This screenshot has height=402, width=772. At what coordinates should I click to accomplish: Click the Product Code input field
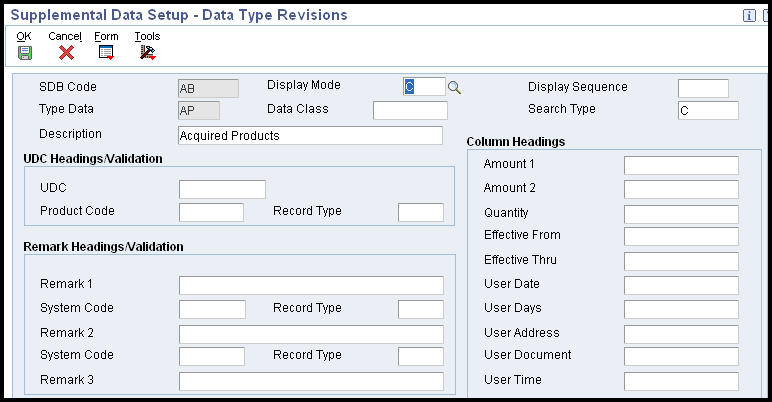click(x=211, y=212)
